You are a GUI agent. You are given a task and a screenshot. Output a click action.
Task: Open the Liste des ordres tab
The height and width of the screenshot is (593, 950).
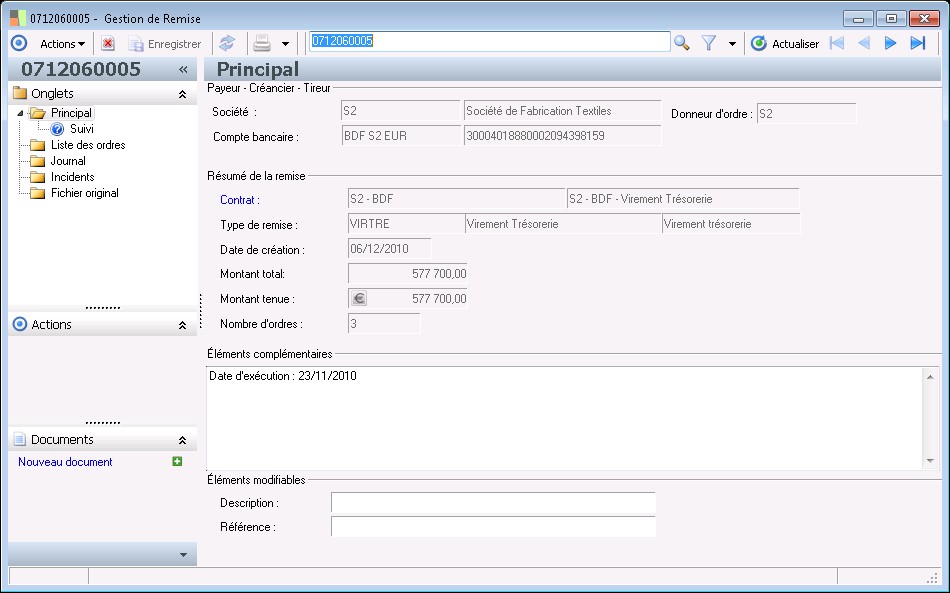87,145
